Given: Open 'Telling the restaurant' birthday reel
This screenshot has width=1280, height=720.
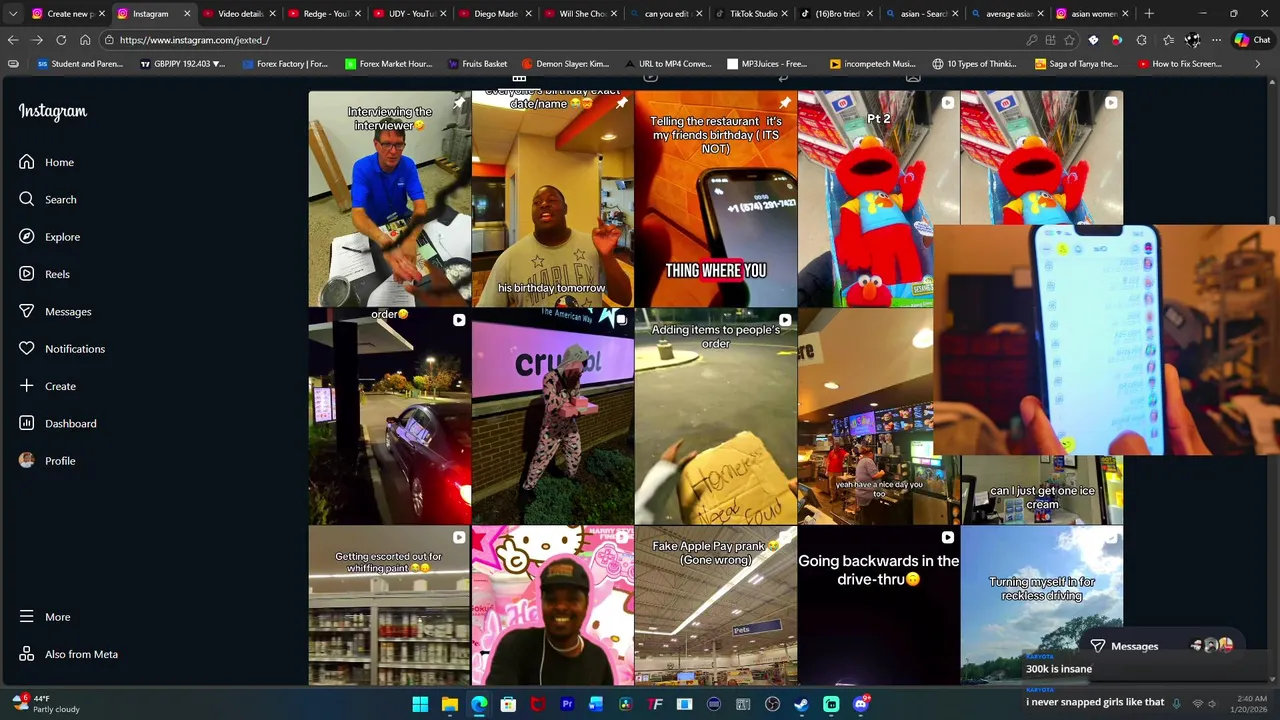Looking at the screenshot, I should point(715,199).
